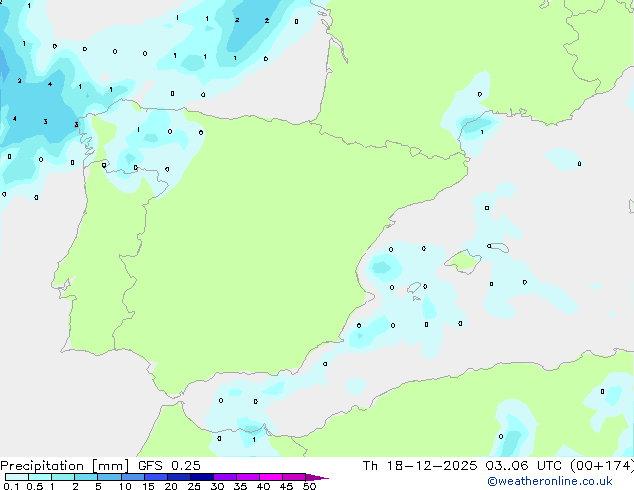Pick the legend swatch between 10 and 15
The width and height of the screenshot is (634, 490).
[132, 477]
